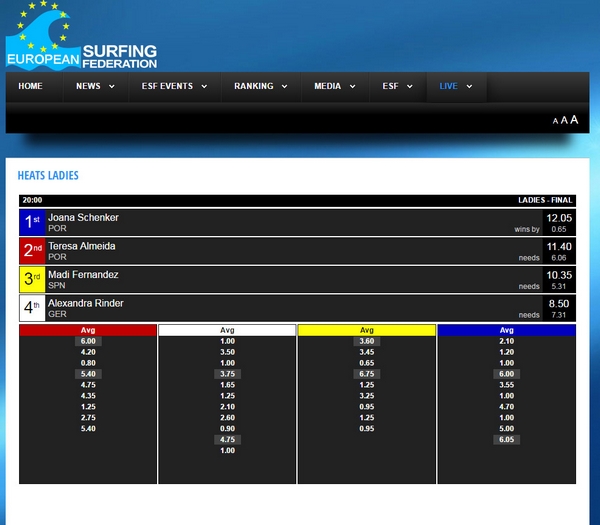Click Alexandra Rinder's total 8.50
Image resolution: width=600 pixels, height=525 pixels.
559,304
